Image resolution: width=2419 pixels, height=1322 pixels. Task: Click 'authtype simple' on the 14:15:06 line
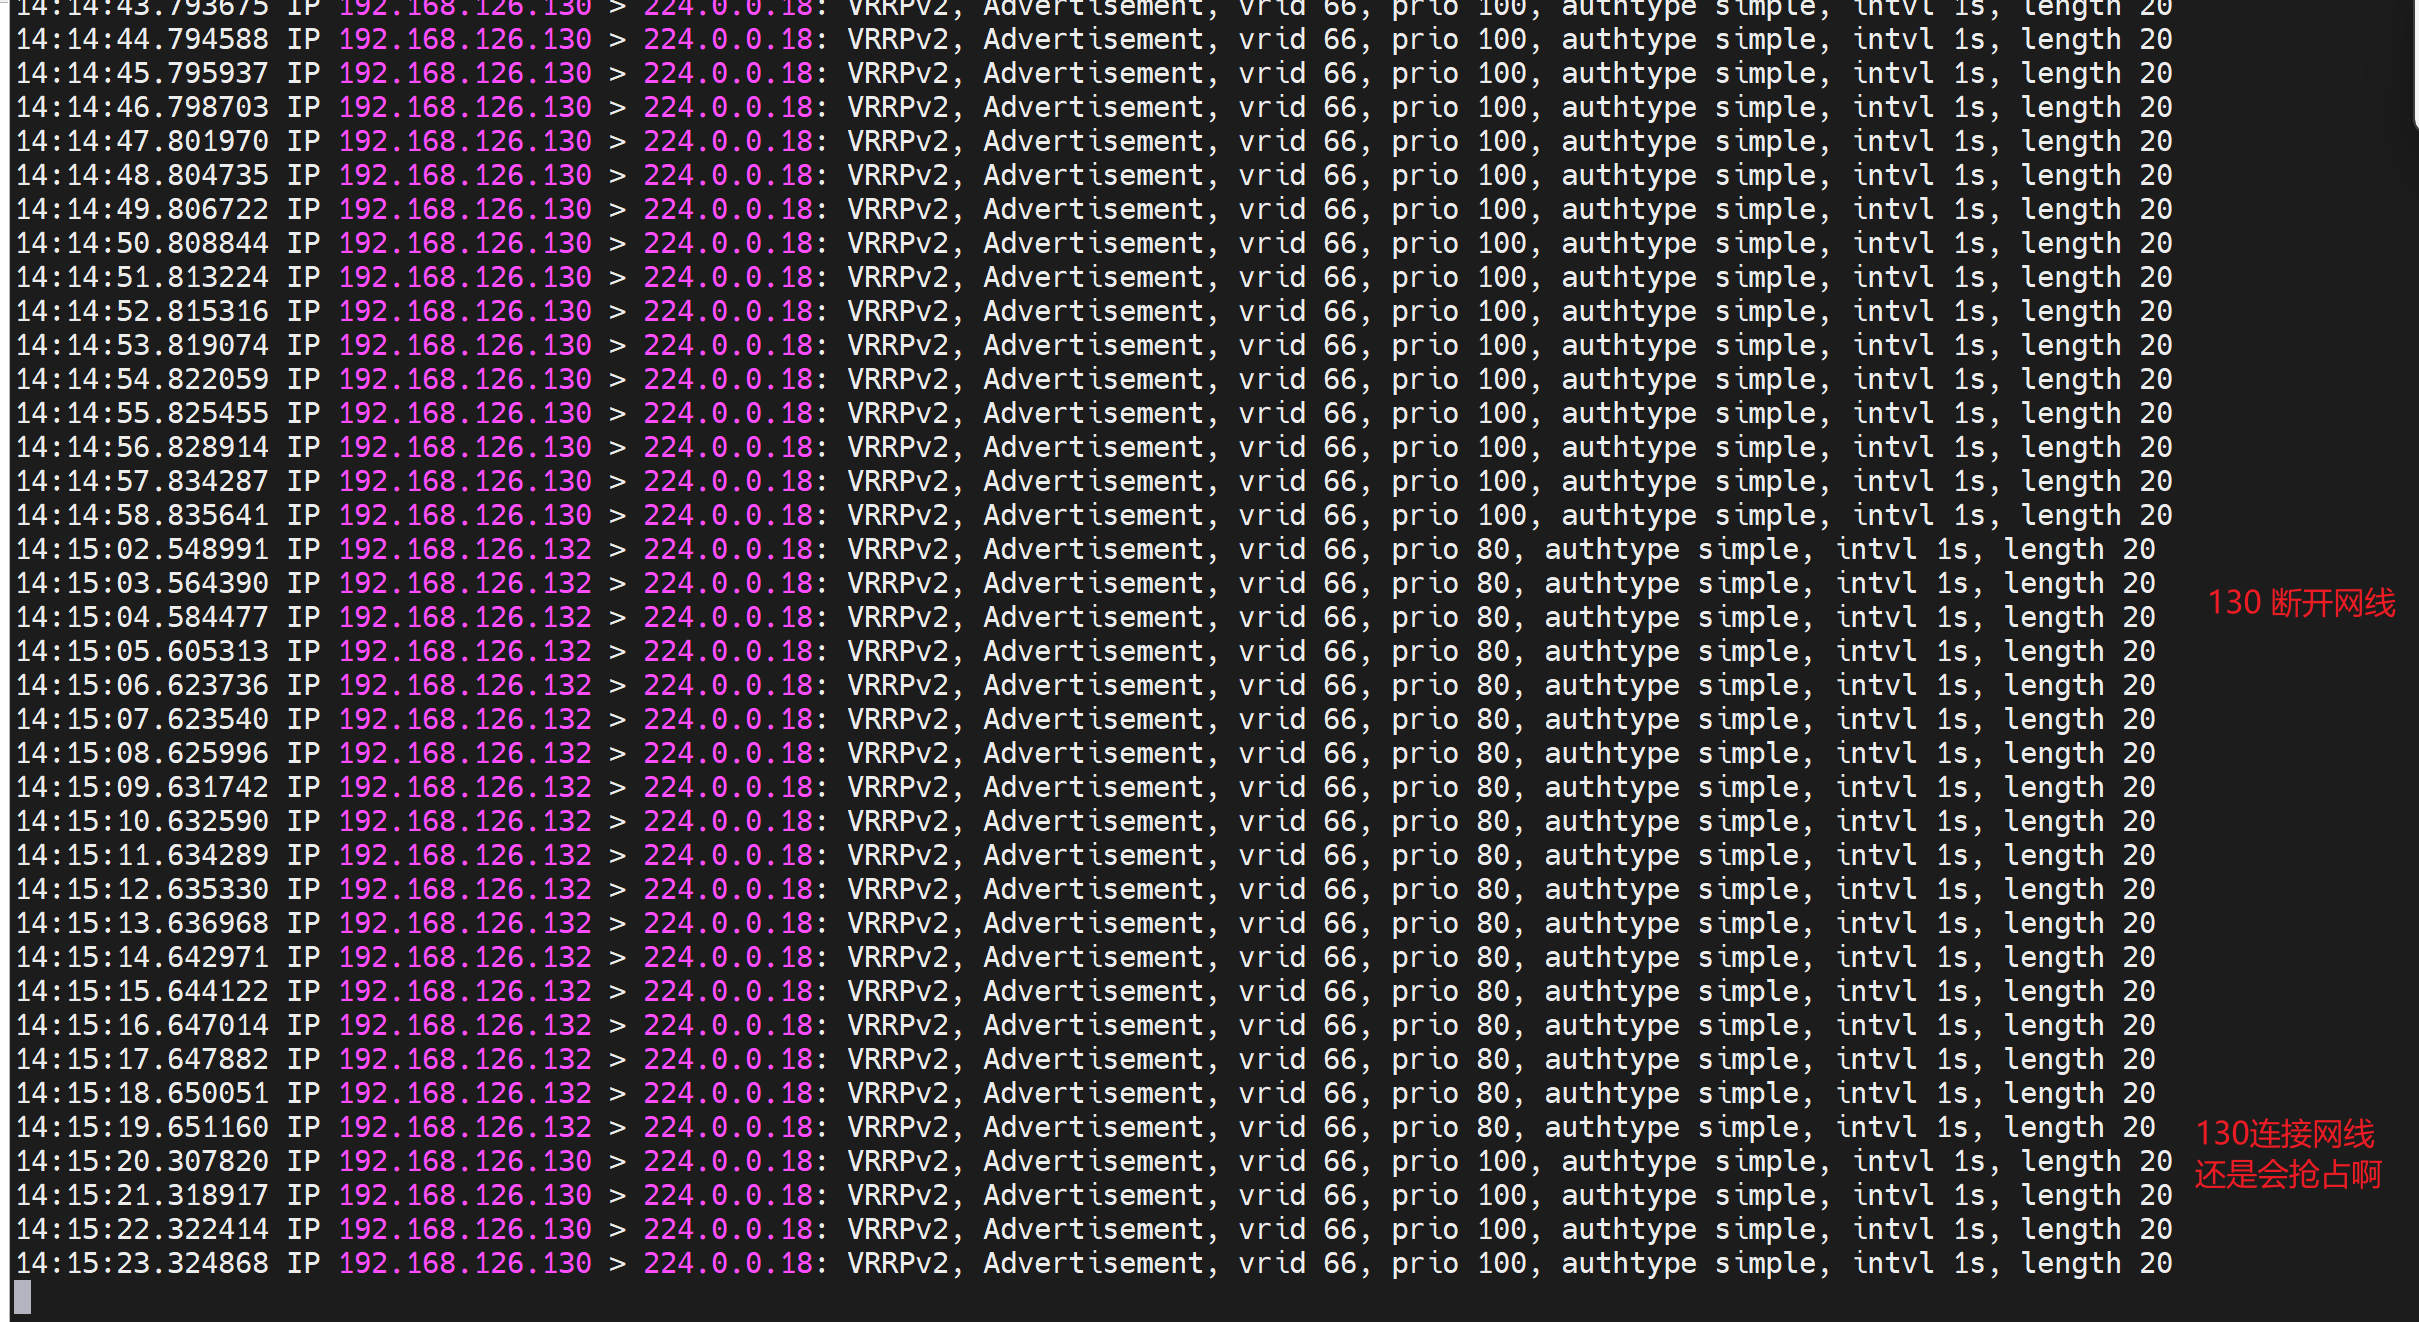(1671, 685)
